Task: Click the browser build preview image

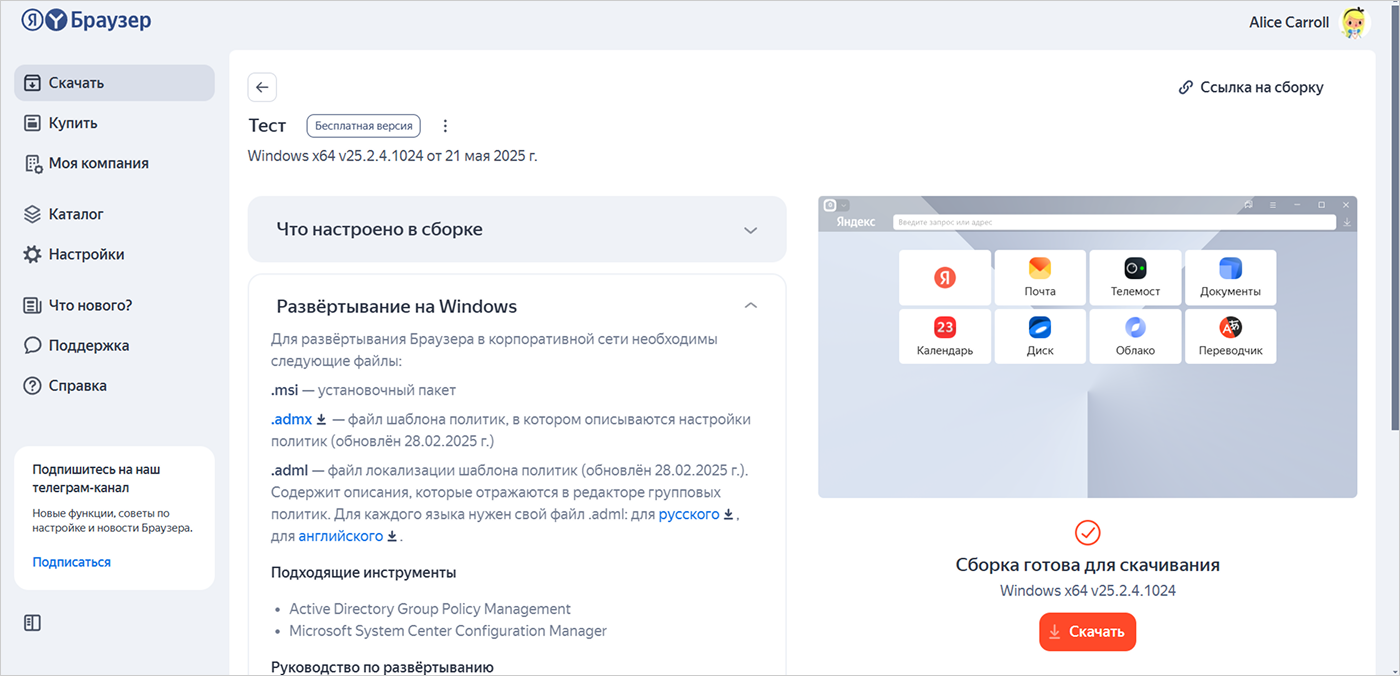Action: click(1087, 346)
